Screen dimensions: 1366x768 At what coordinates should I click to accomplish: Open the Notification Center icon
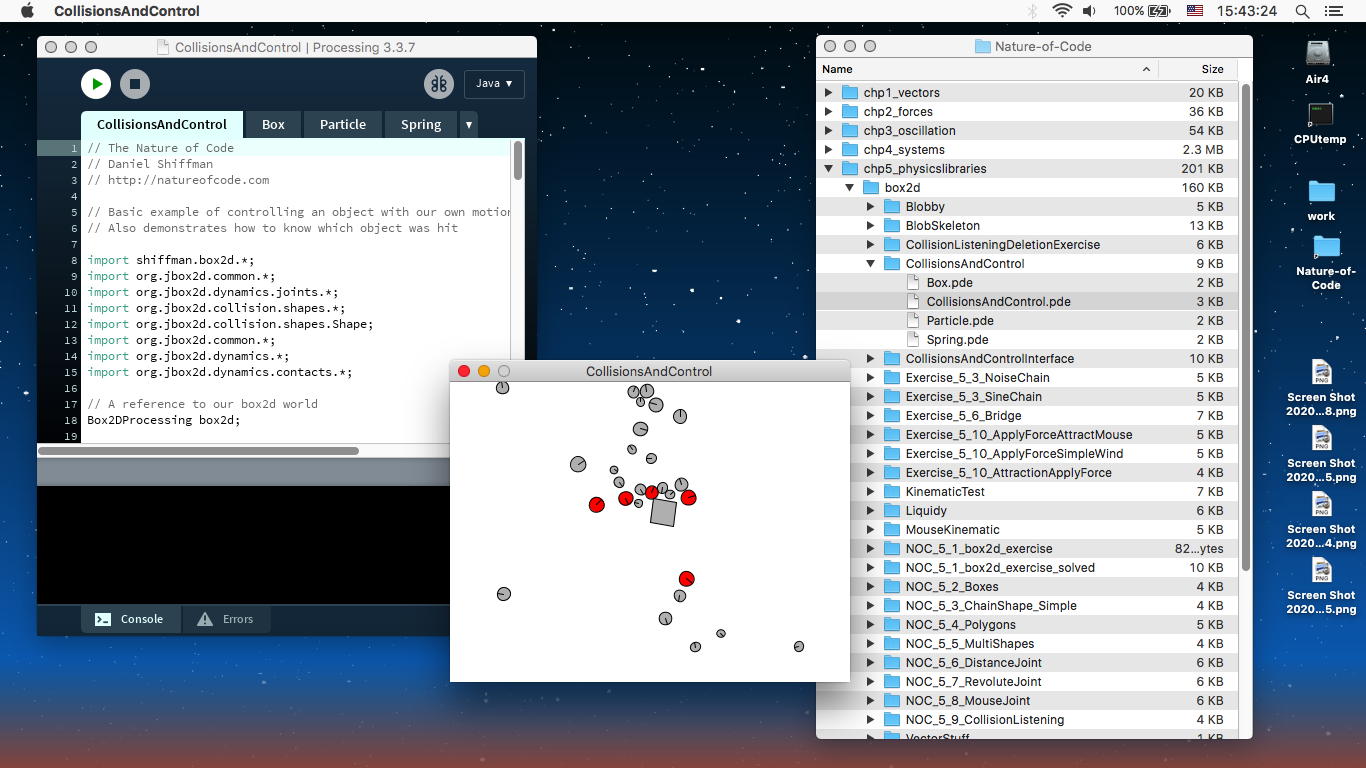1333,11
